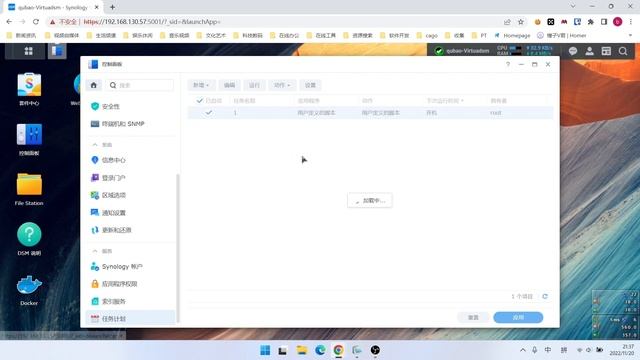Open Info Center in sidebar
This screenshot has width=640, height=360.
point(113,160)
